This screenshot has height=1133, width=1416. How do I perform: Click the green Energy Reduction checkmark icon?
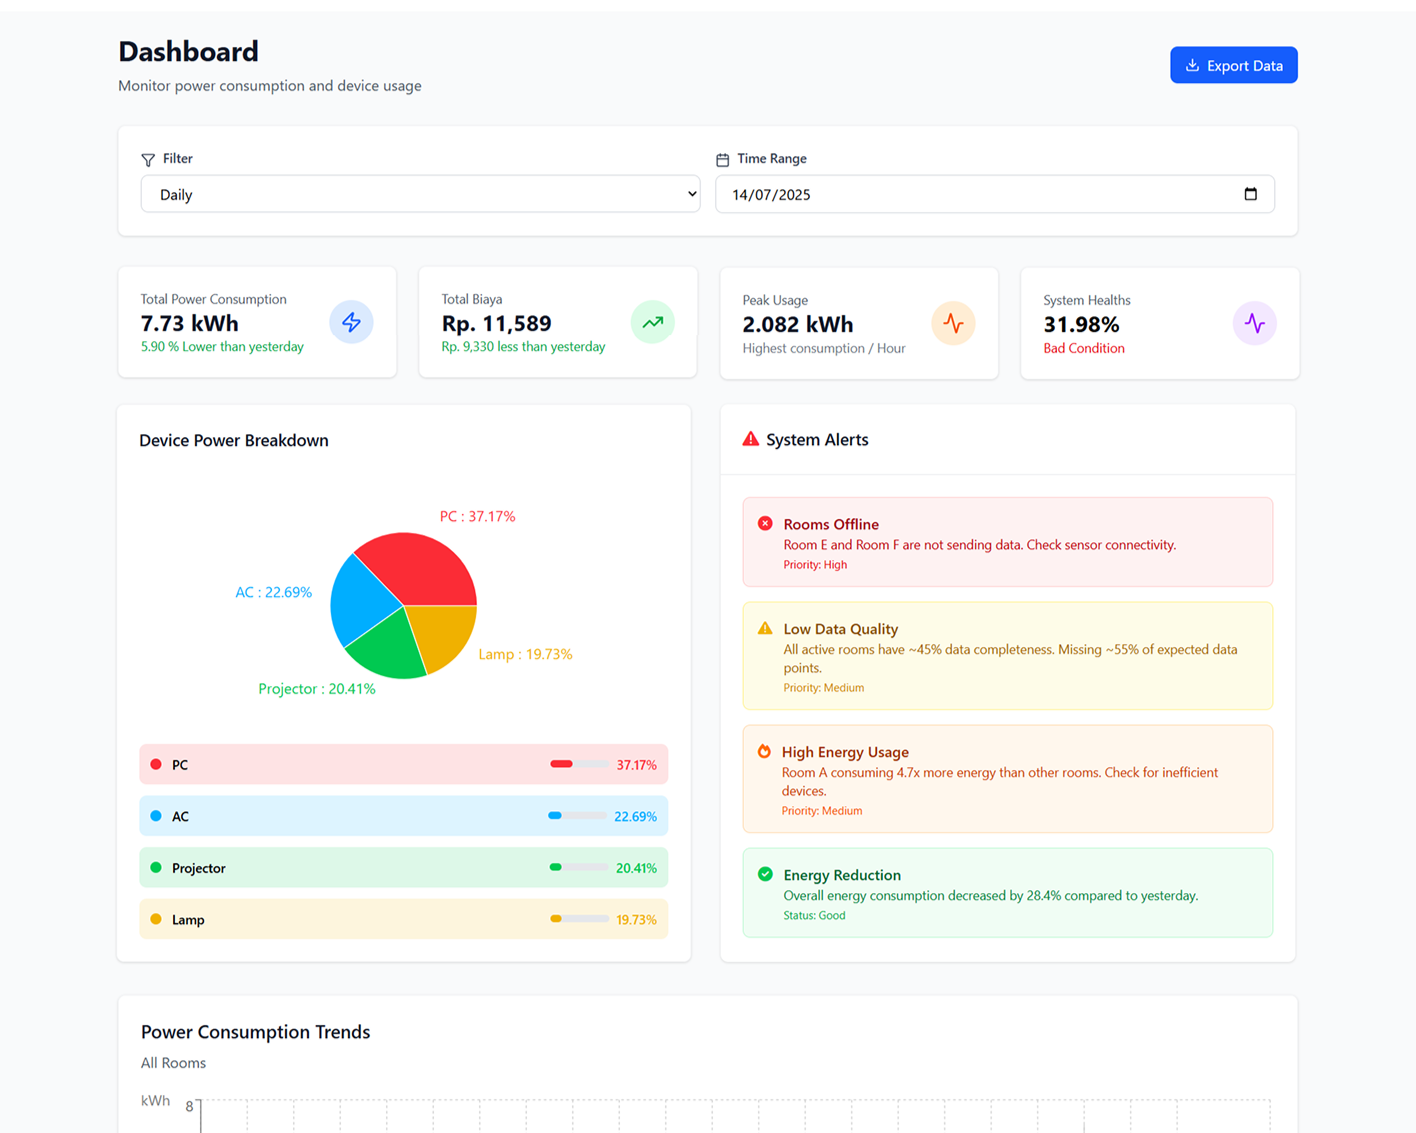click(x=765, y=874)
